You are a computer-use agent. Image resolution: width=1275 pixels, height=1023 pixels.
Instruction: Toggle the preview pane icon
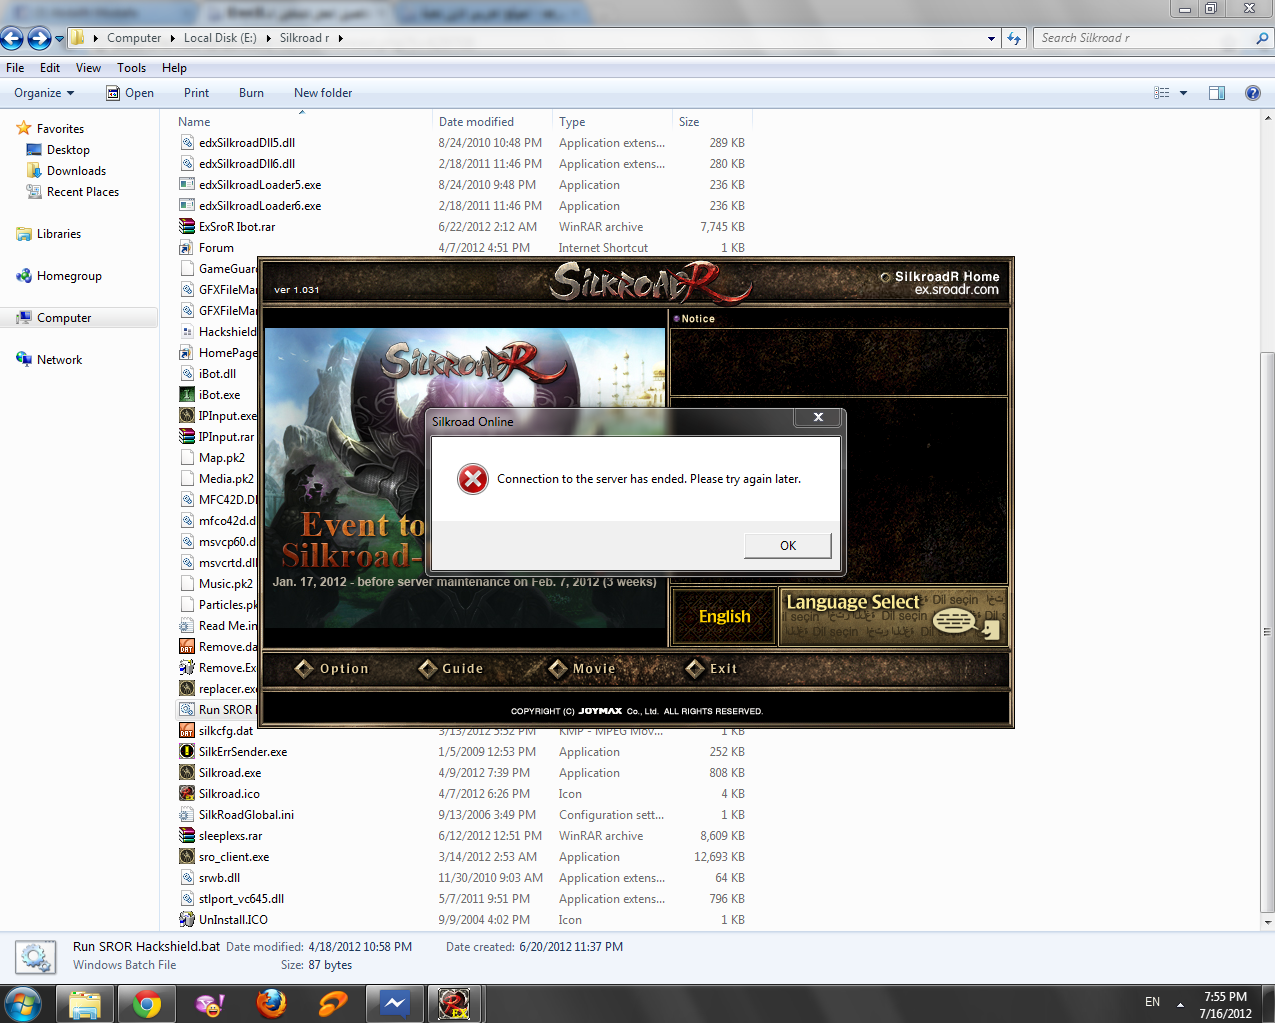pyautogui.click(x=1217, y=93)
